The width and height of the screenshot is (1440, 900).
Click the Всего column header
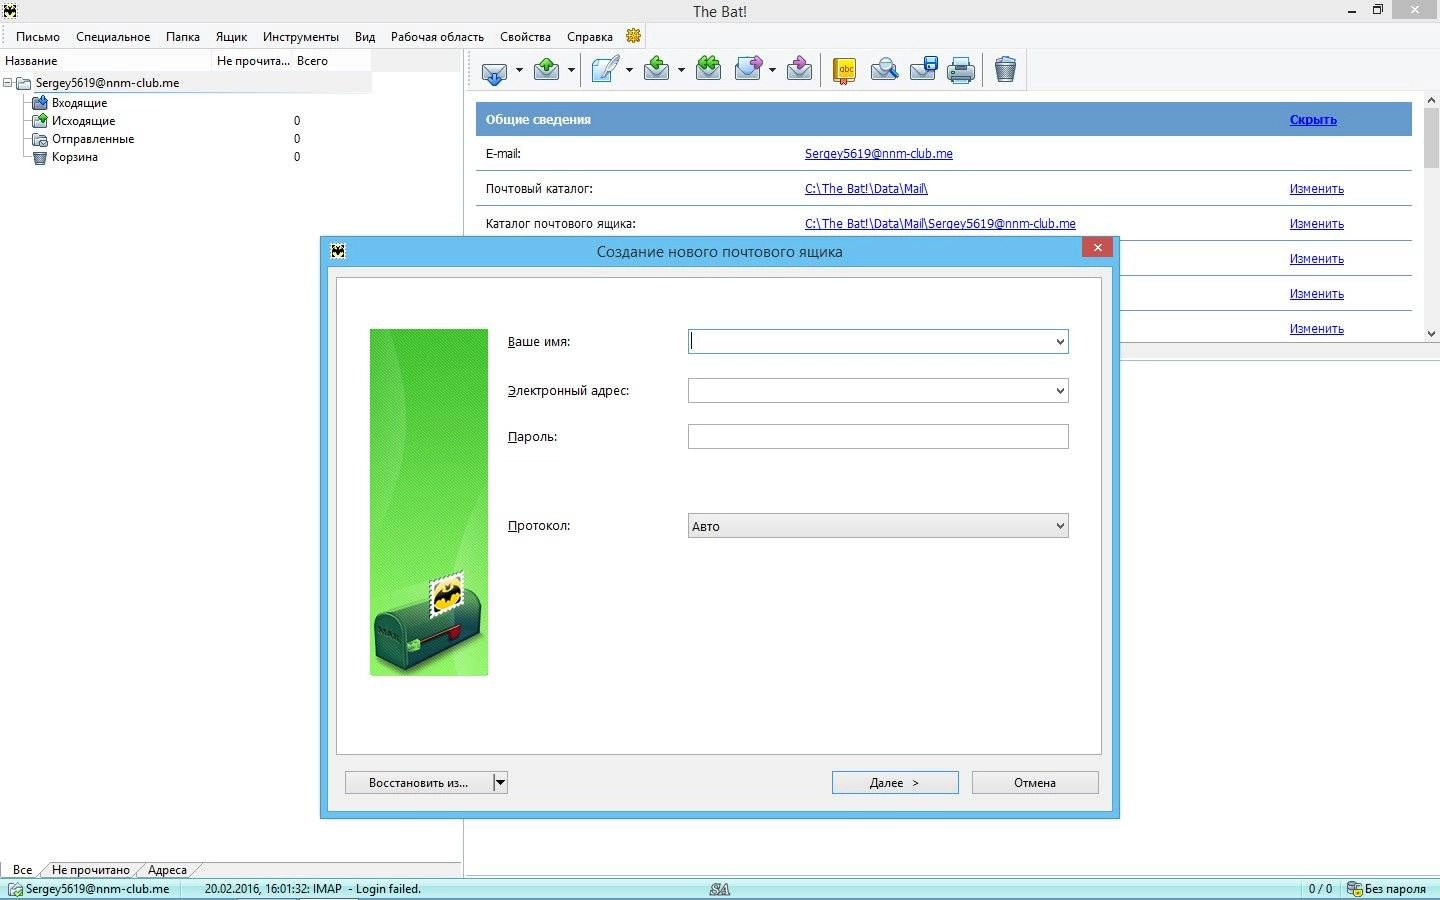click(x=332, y=61)
